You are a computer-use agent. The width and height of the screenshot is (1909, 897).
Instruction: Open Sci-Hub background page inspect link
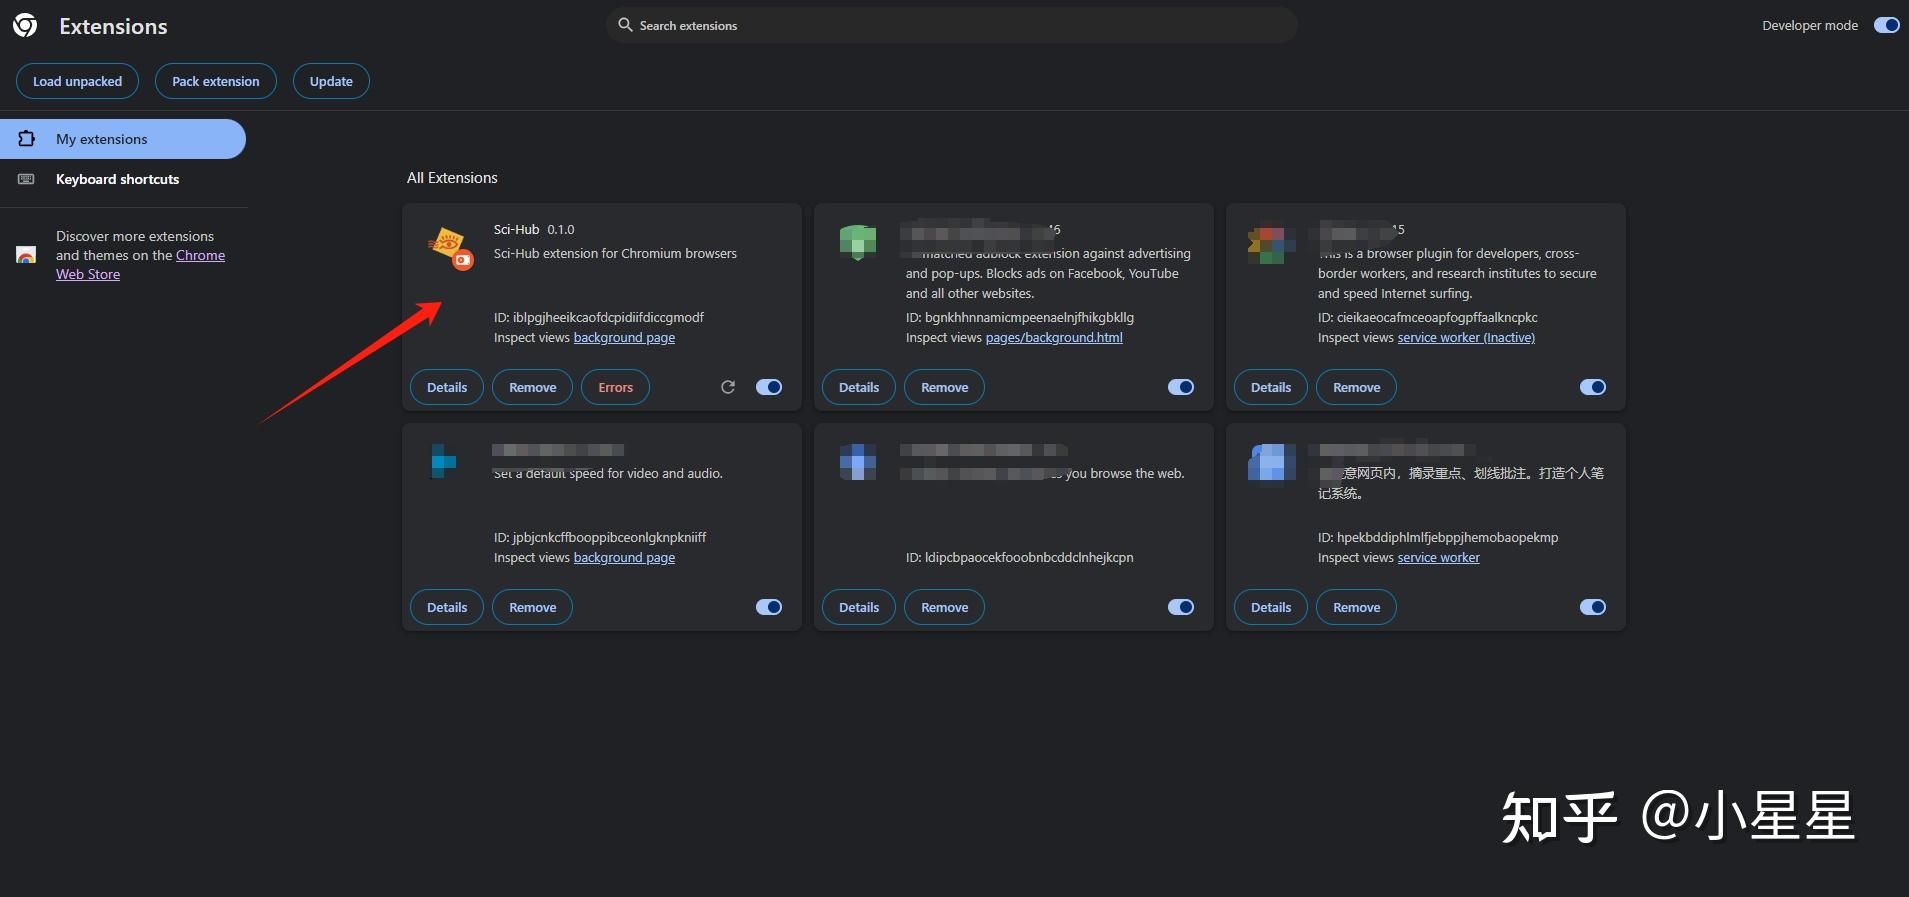[x=624, y=338]
